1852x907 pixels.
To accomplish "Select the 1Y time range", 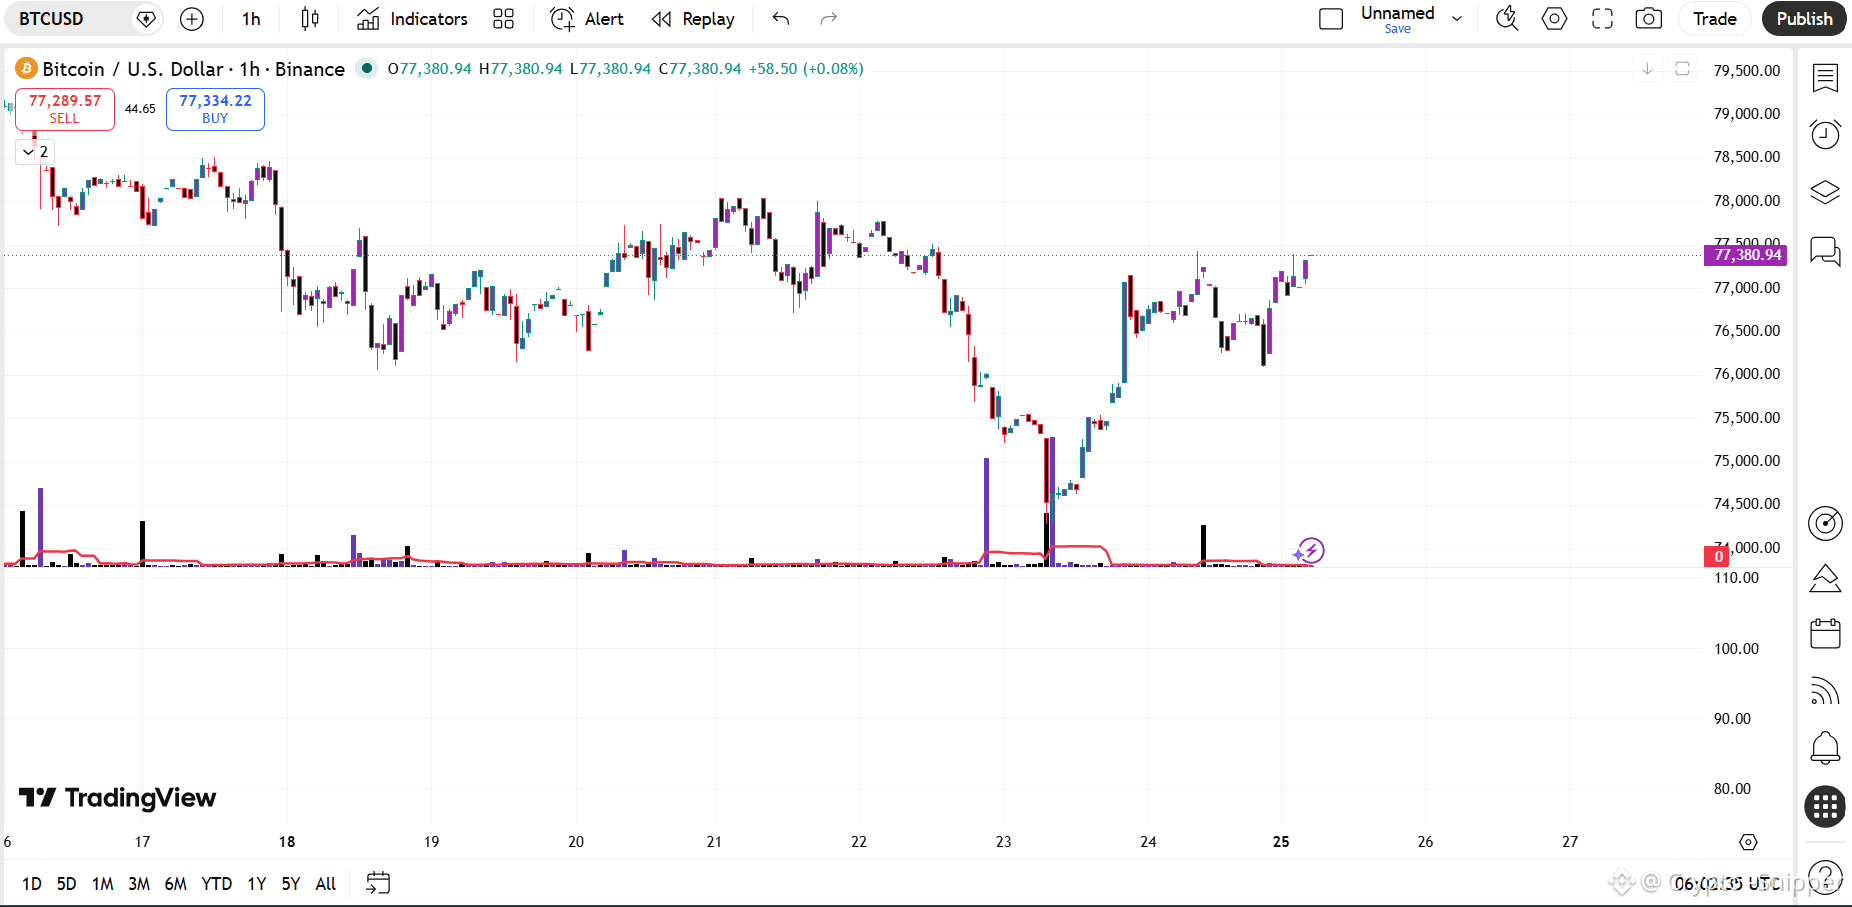I will tap(257, 884).
